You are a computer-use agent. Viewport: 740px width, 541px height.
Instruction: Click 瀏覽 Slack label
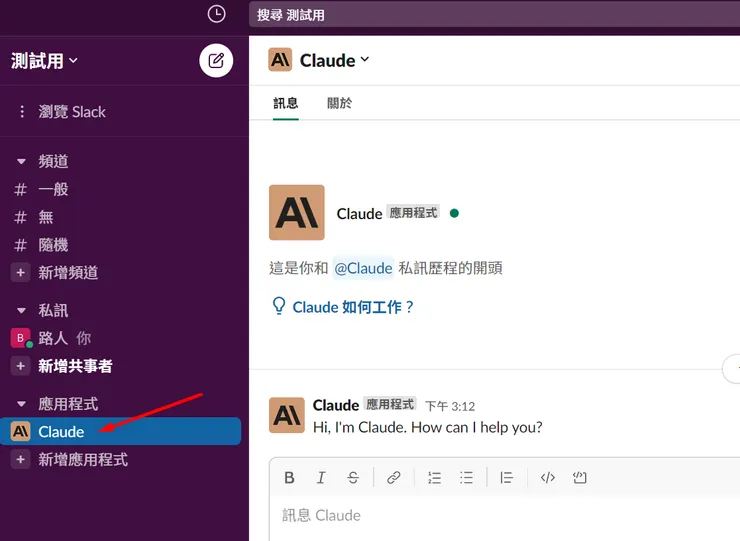tap(72, 112)
